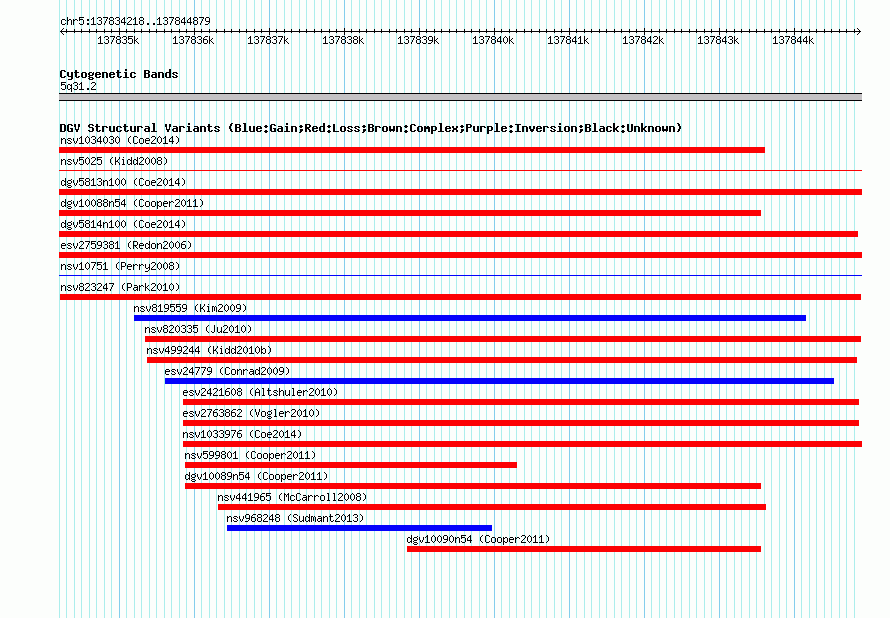Screen dimensions: 890x618
Task: Select the short blue bar for nsv968248
Action: tap(359, 528)
